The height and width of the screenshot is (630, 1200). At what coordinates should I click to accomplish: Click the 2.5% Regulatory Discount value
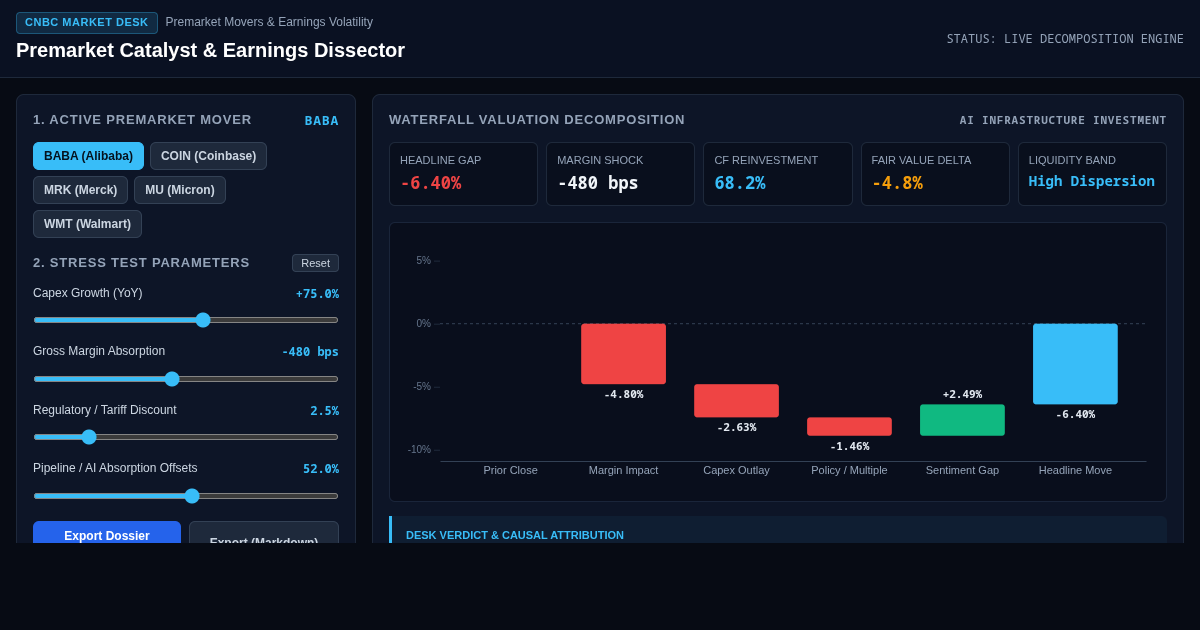pos(324,411)
